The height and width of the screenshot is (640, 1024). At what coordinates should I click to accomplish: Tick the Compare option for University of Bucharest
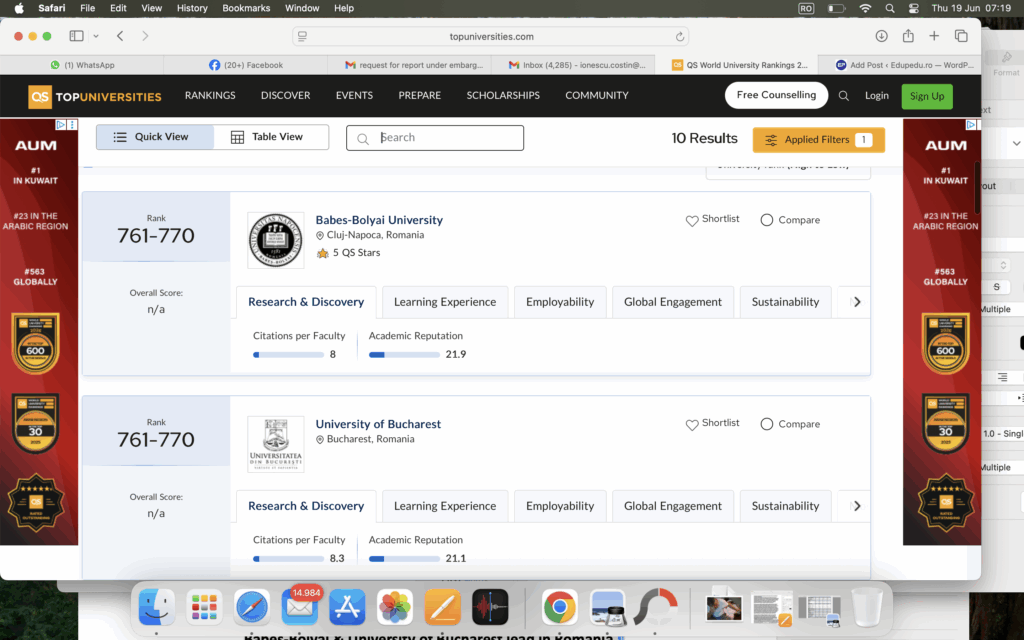point(767,424)
